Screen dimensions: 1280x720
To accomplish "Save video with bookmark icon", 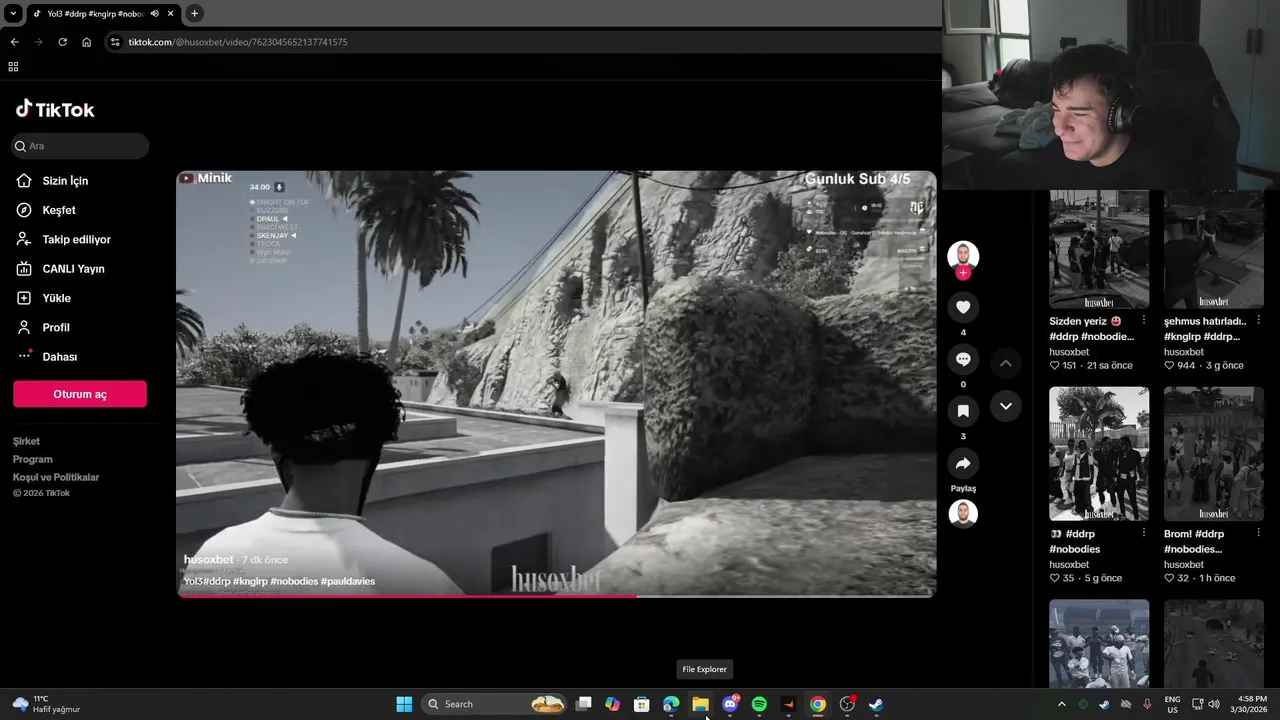I will (x=963, y=411).
